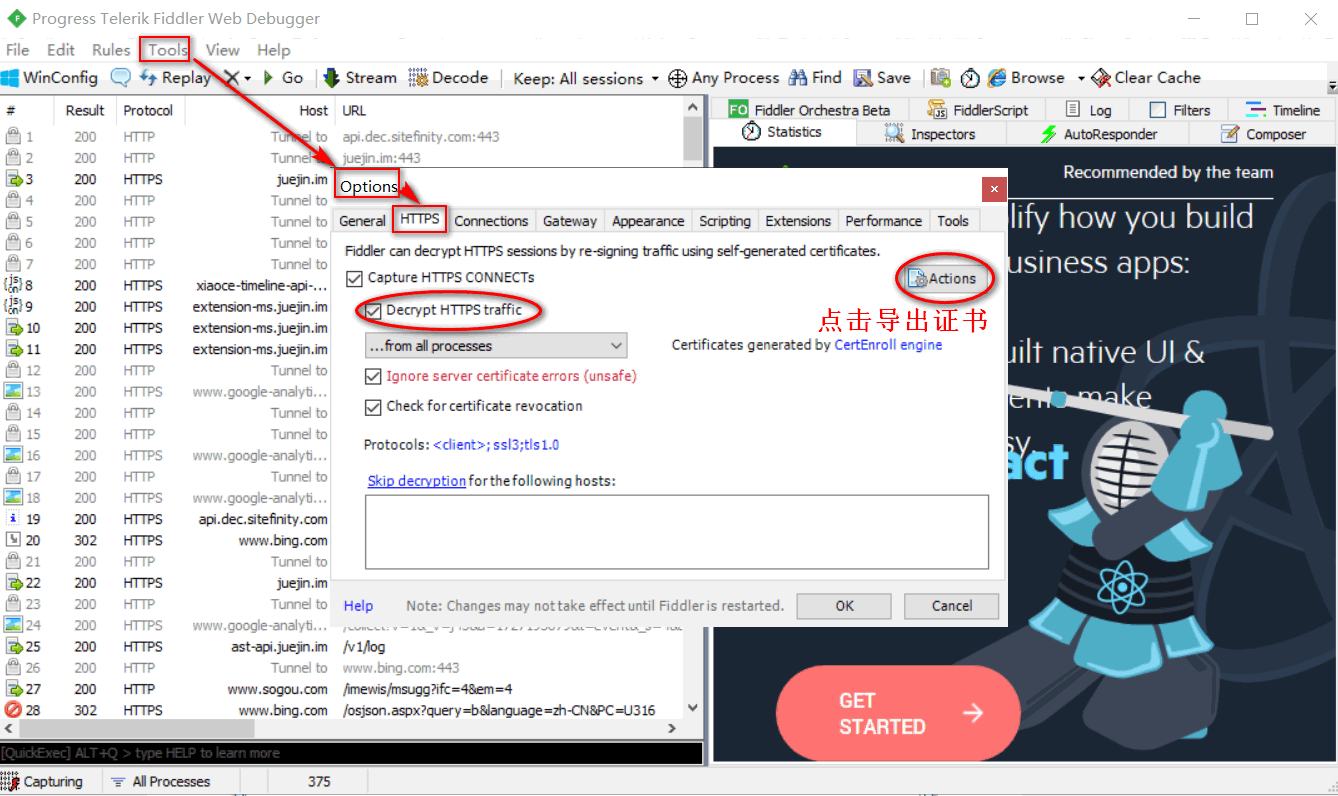1338x796 pixels.
Task: Sort sessions by Protocol column header
Action: point(148,111)
